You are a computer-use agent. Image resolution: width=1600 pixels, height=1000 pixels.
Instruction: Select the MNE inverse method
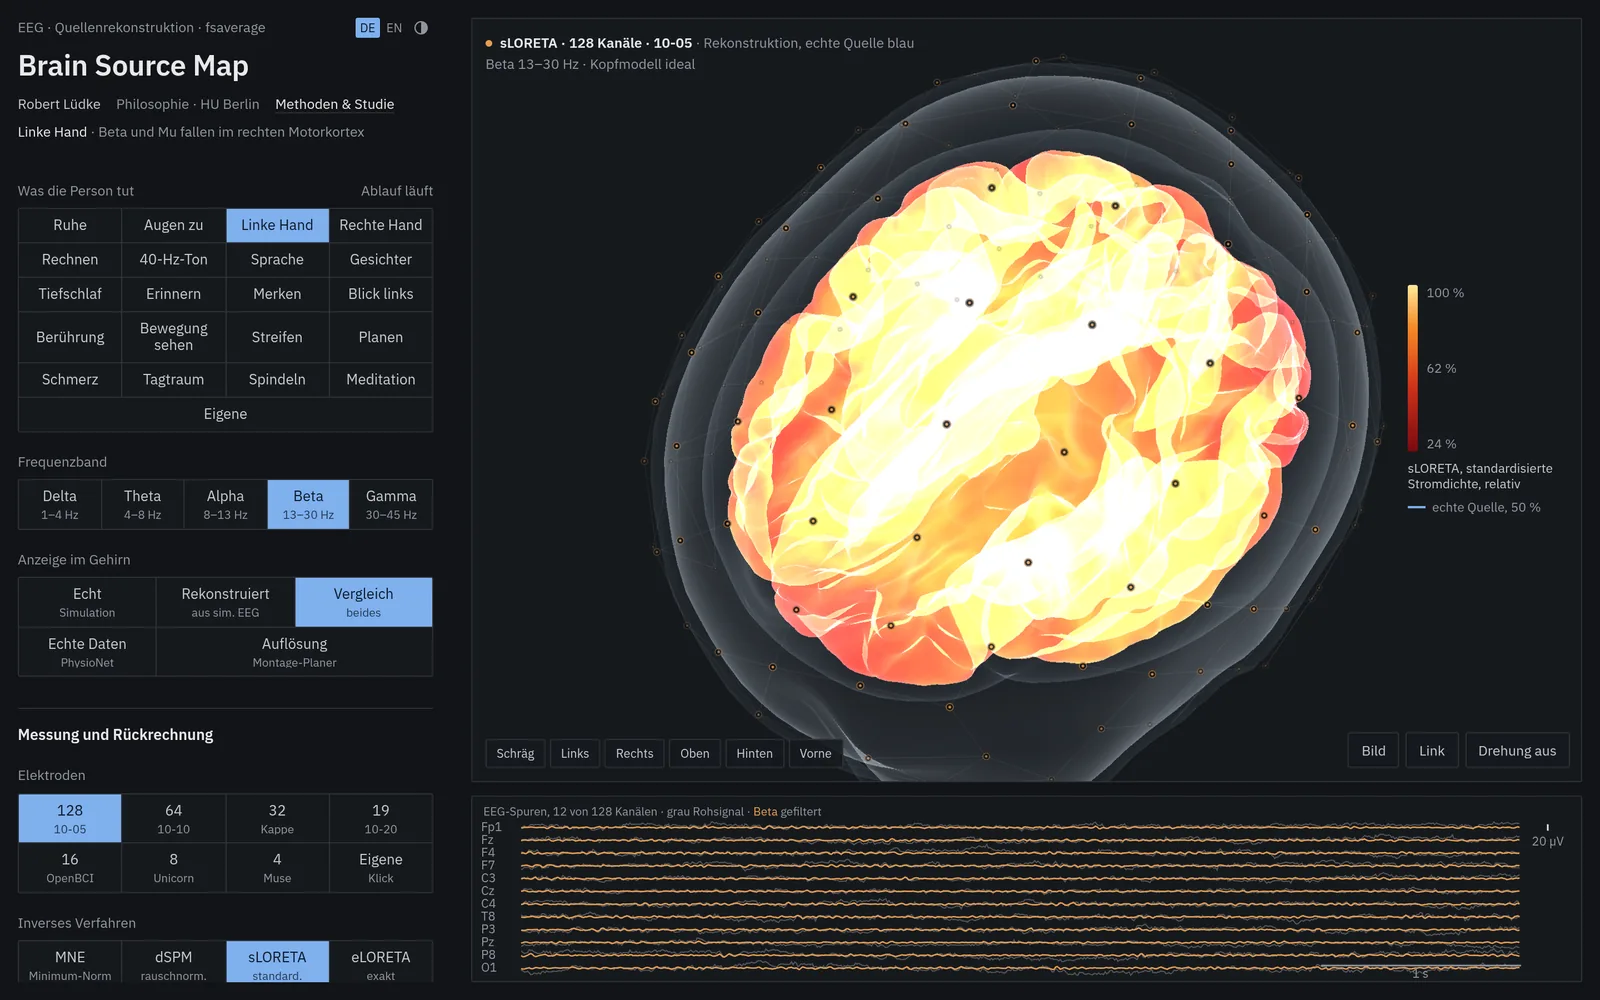(70, 962)
